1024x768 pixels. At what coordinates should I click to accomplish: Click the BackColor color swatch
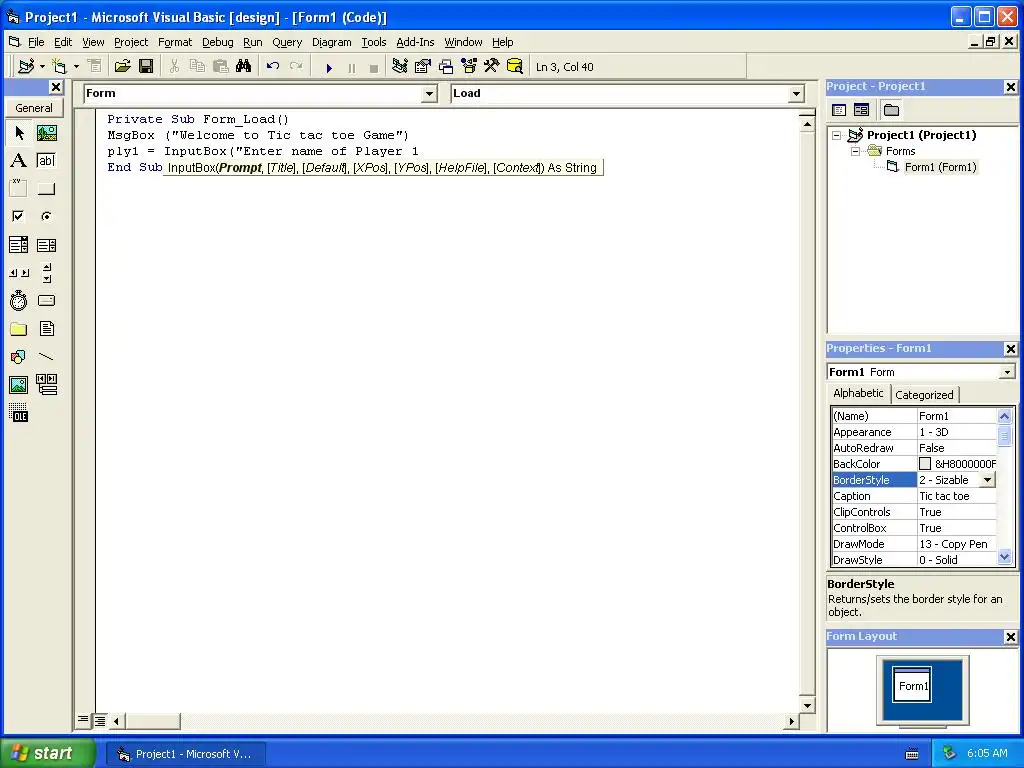click(925, 464)
